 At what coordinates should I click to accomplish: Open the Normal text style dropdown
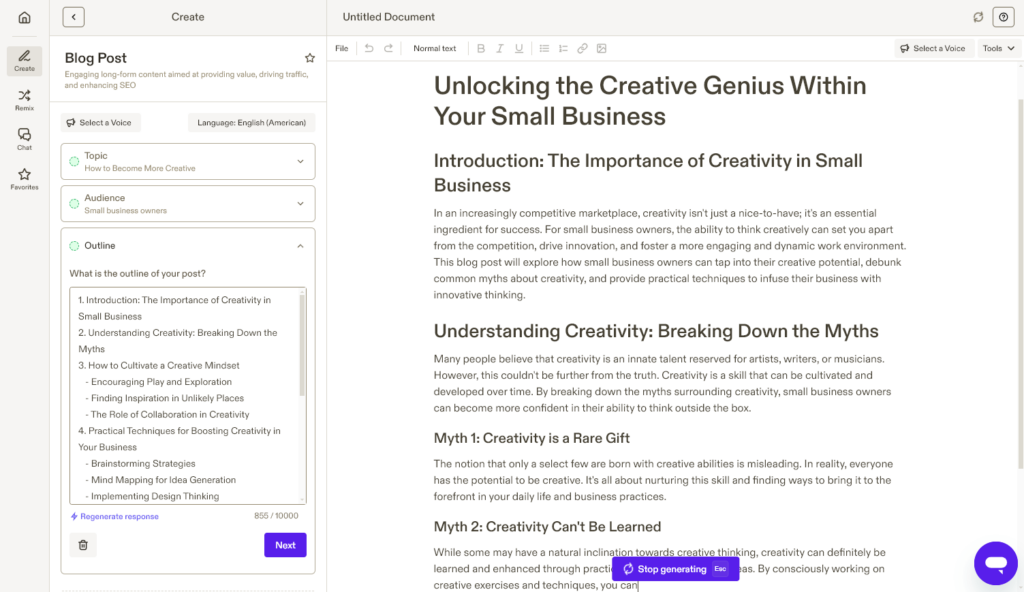click(x=434, y=47)
